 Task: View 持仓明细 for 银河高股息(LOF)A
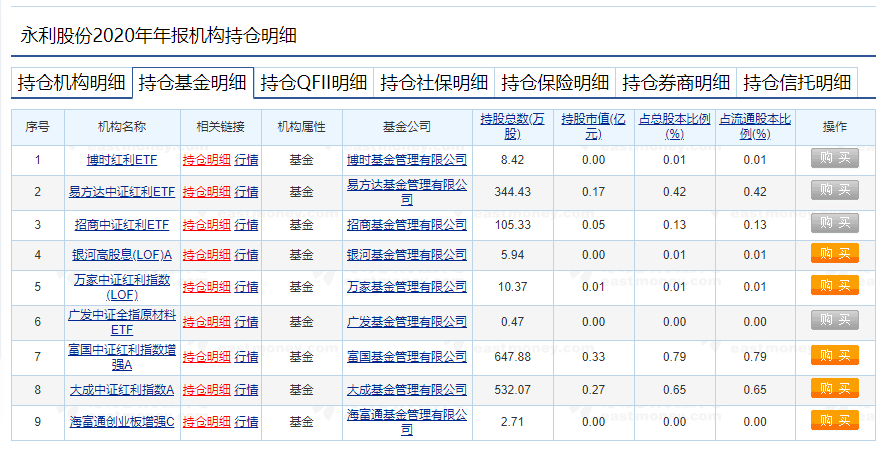point(206,255)
